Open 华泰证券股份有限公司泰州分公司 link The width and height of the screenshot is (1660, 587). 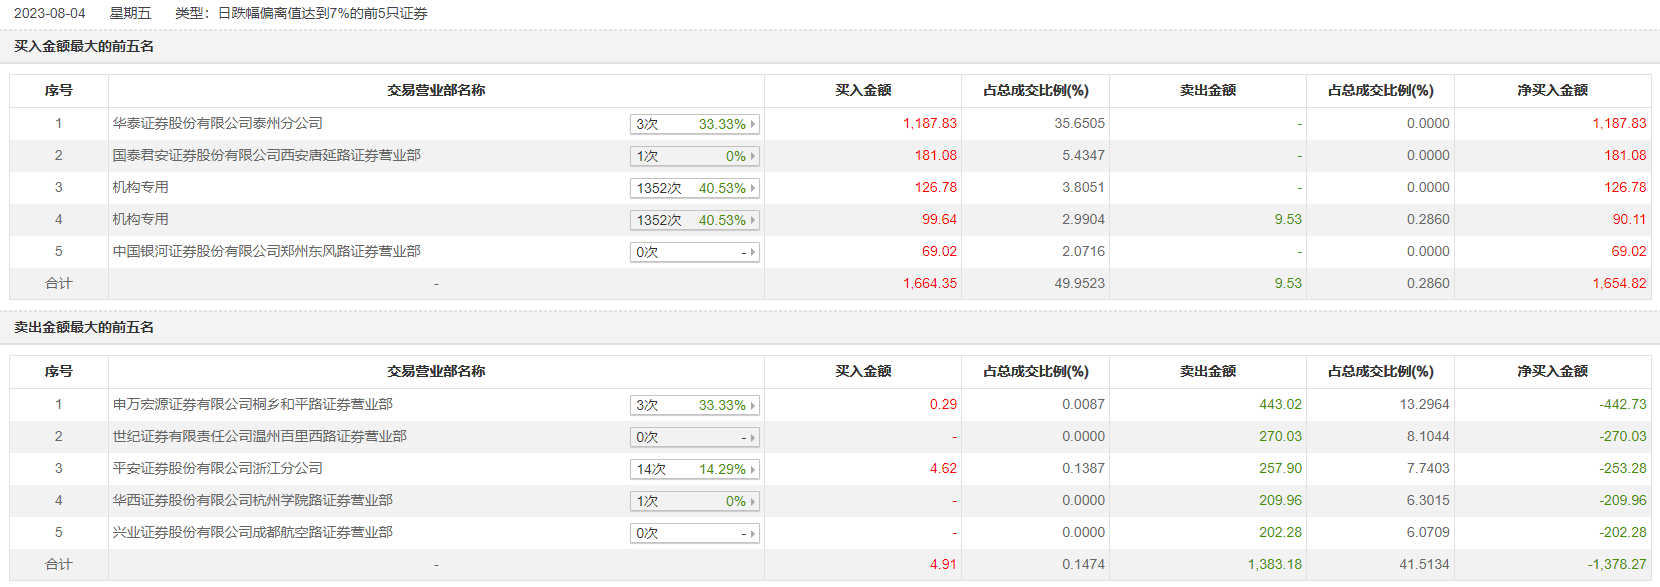pos(217,123)
